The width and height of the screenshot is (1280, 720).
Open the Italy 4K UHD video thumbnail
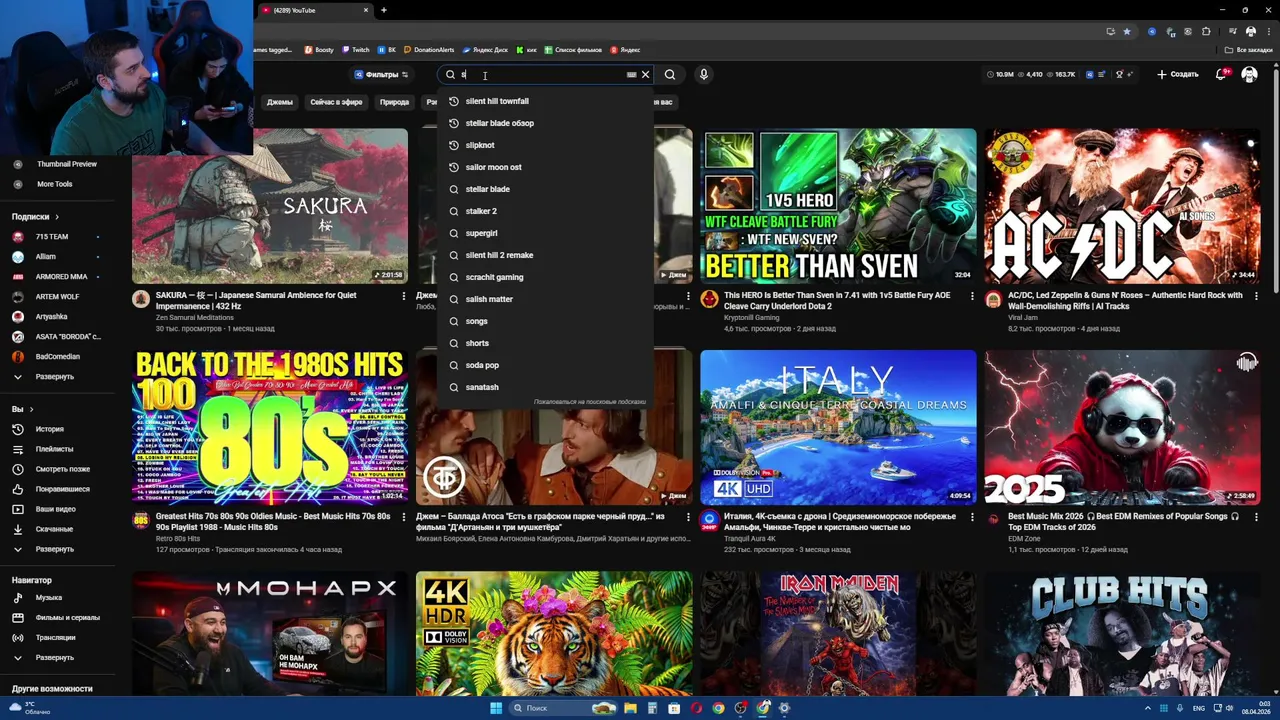point(838,427)
